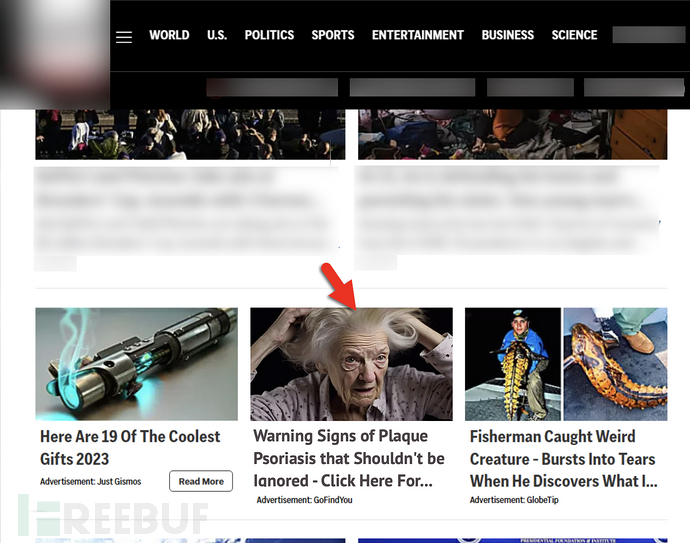Click the orange creature on deck photo

point(615,364)
